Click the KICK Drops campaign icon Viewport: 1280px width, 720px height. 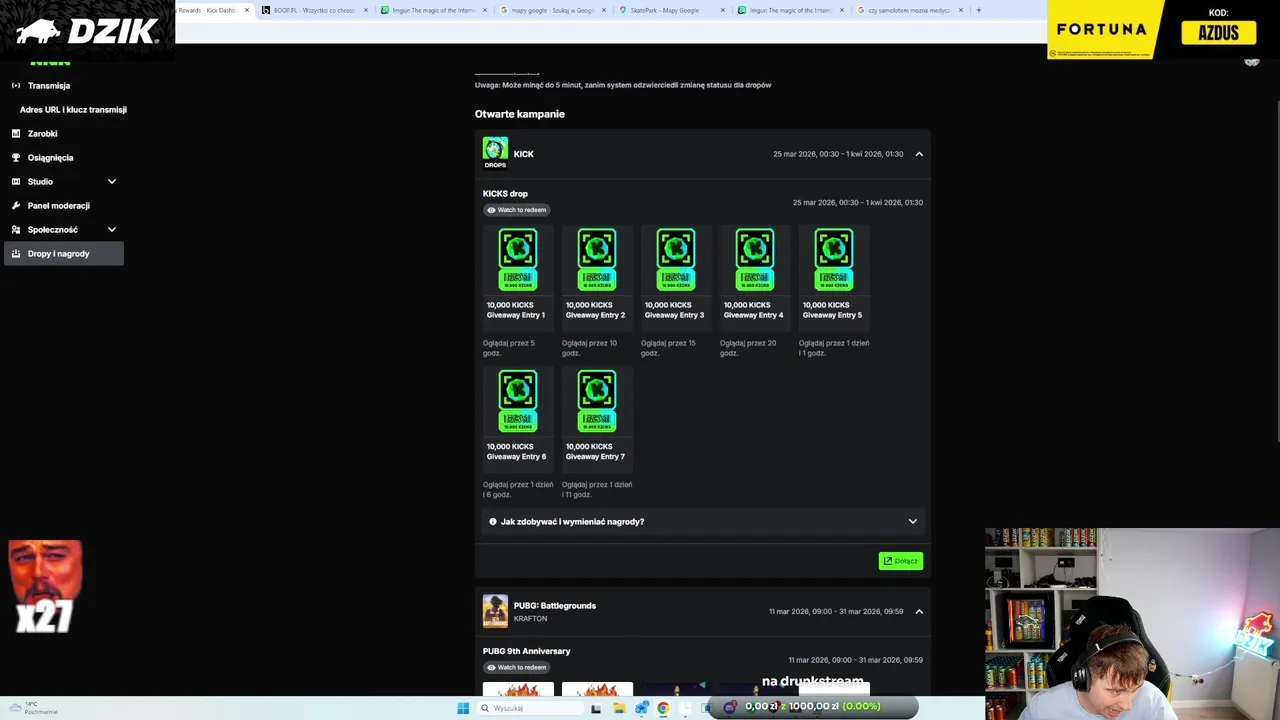pos(495,153)
